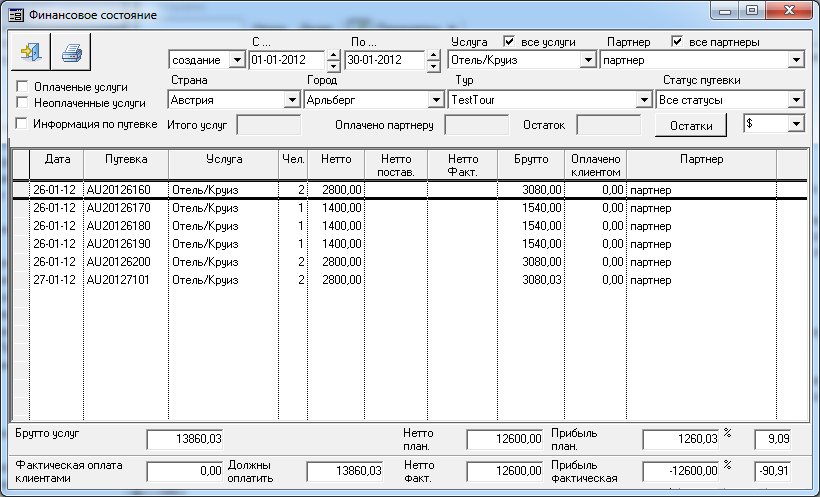Image resolution: width=820 pixels, height=497 pixels.
Task: Expand the 'Статус путевки' dropdown
Action: [796, 100]
